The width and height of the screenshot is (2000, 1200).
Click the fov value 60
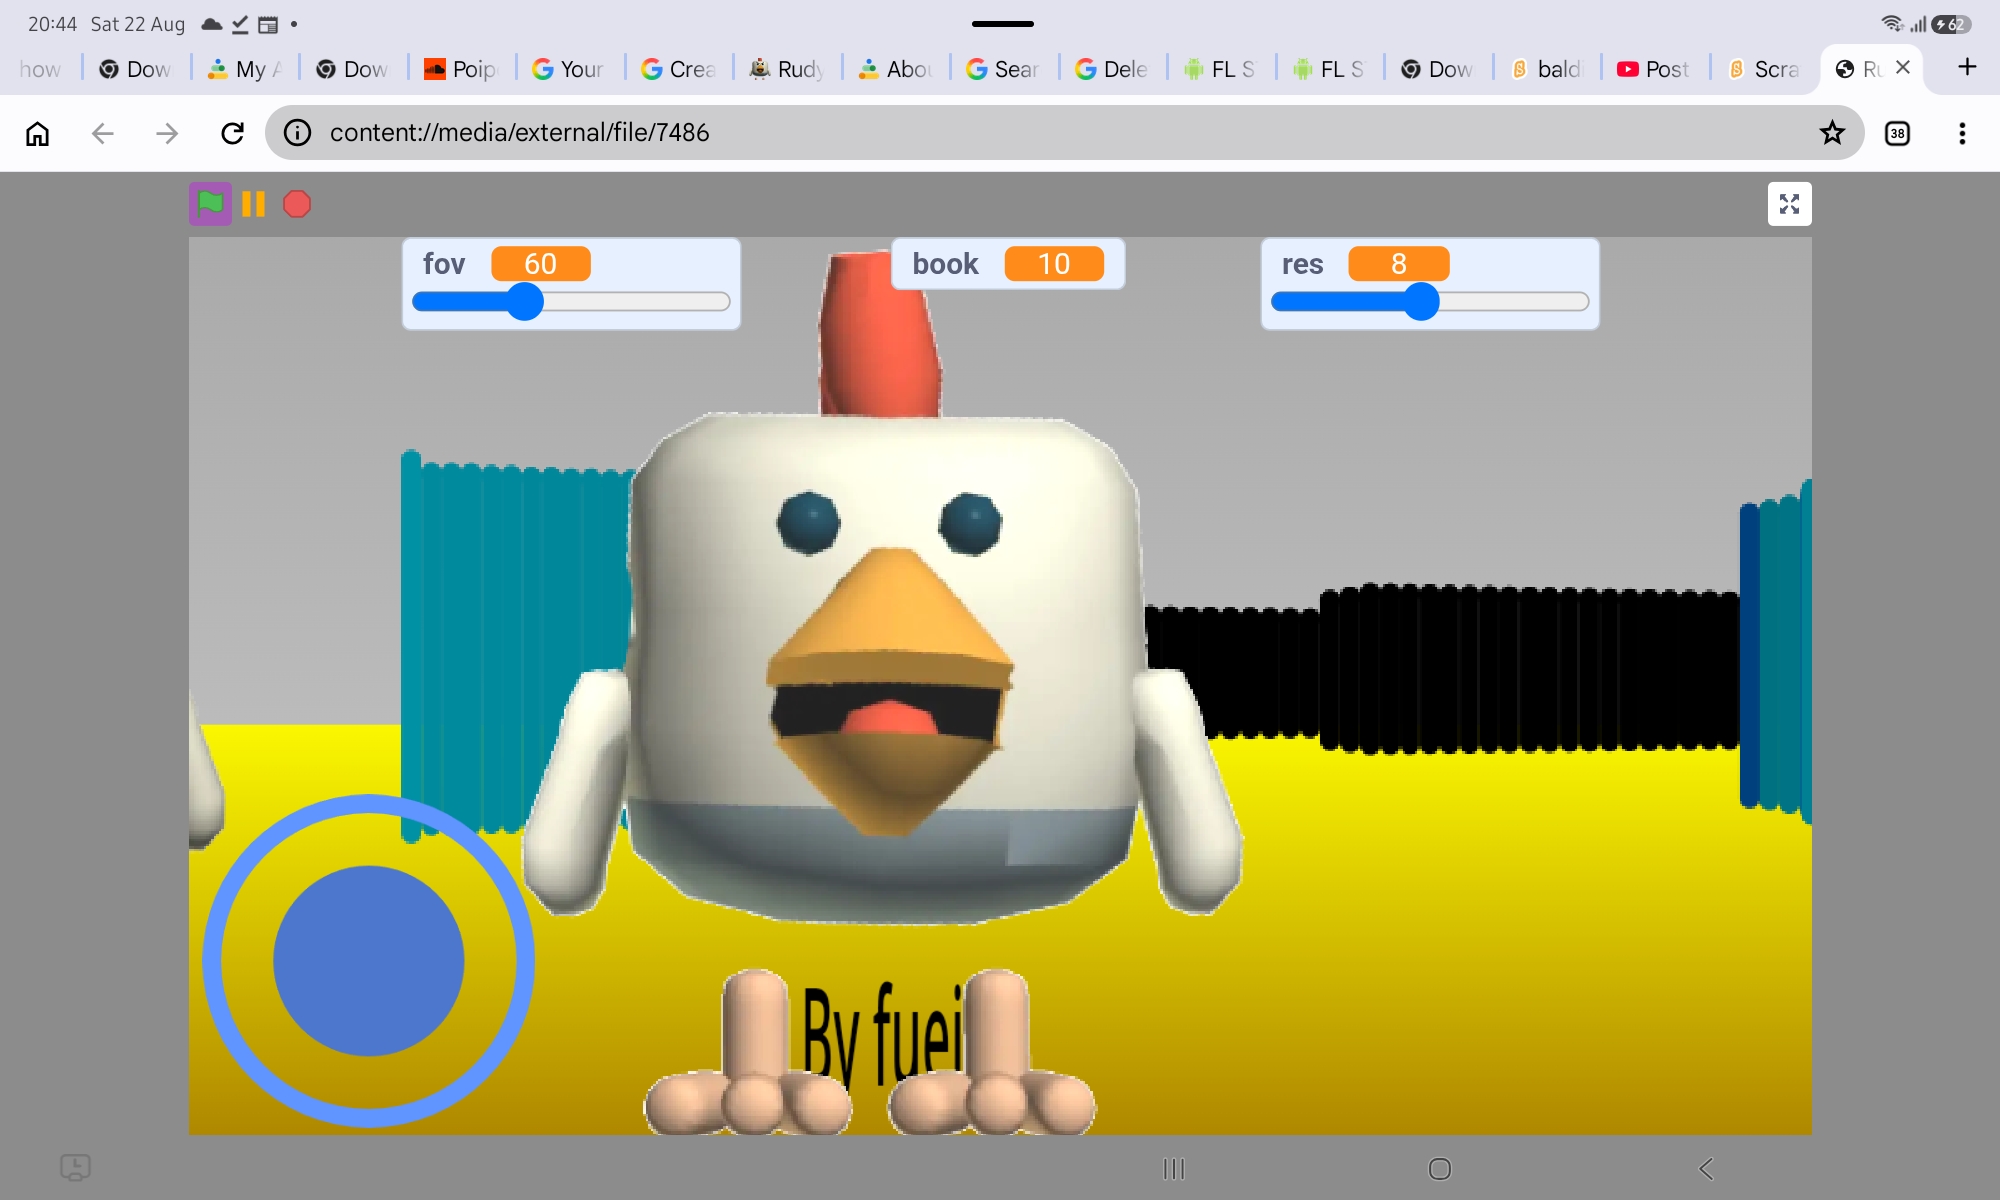540,264
